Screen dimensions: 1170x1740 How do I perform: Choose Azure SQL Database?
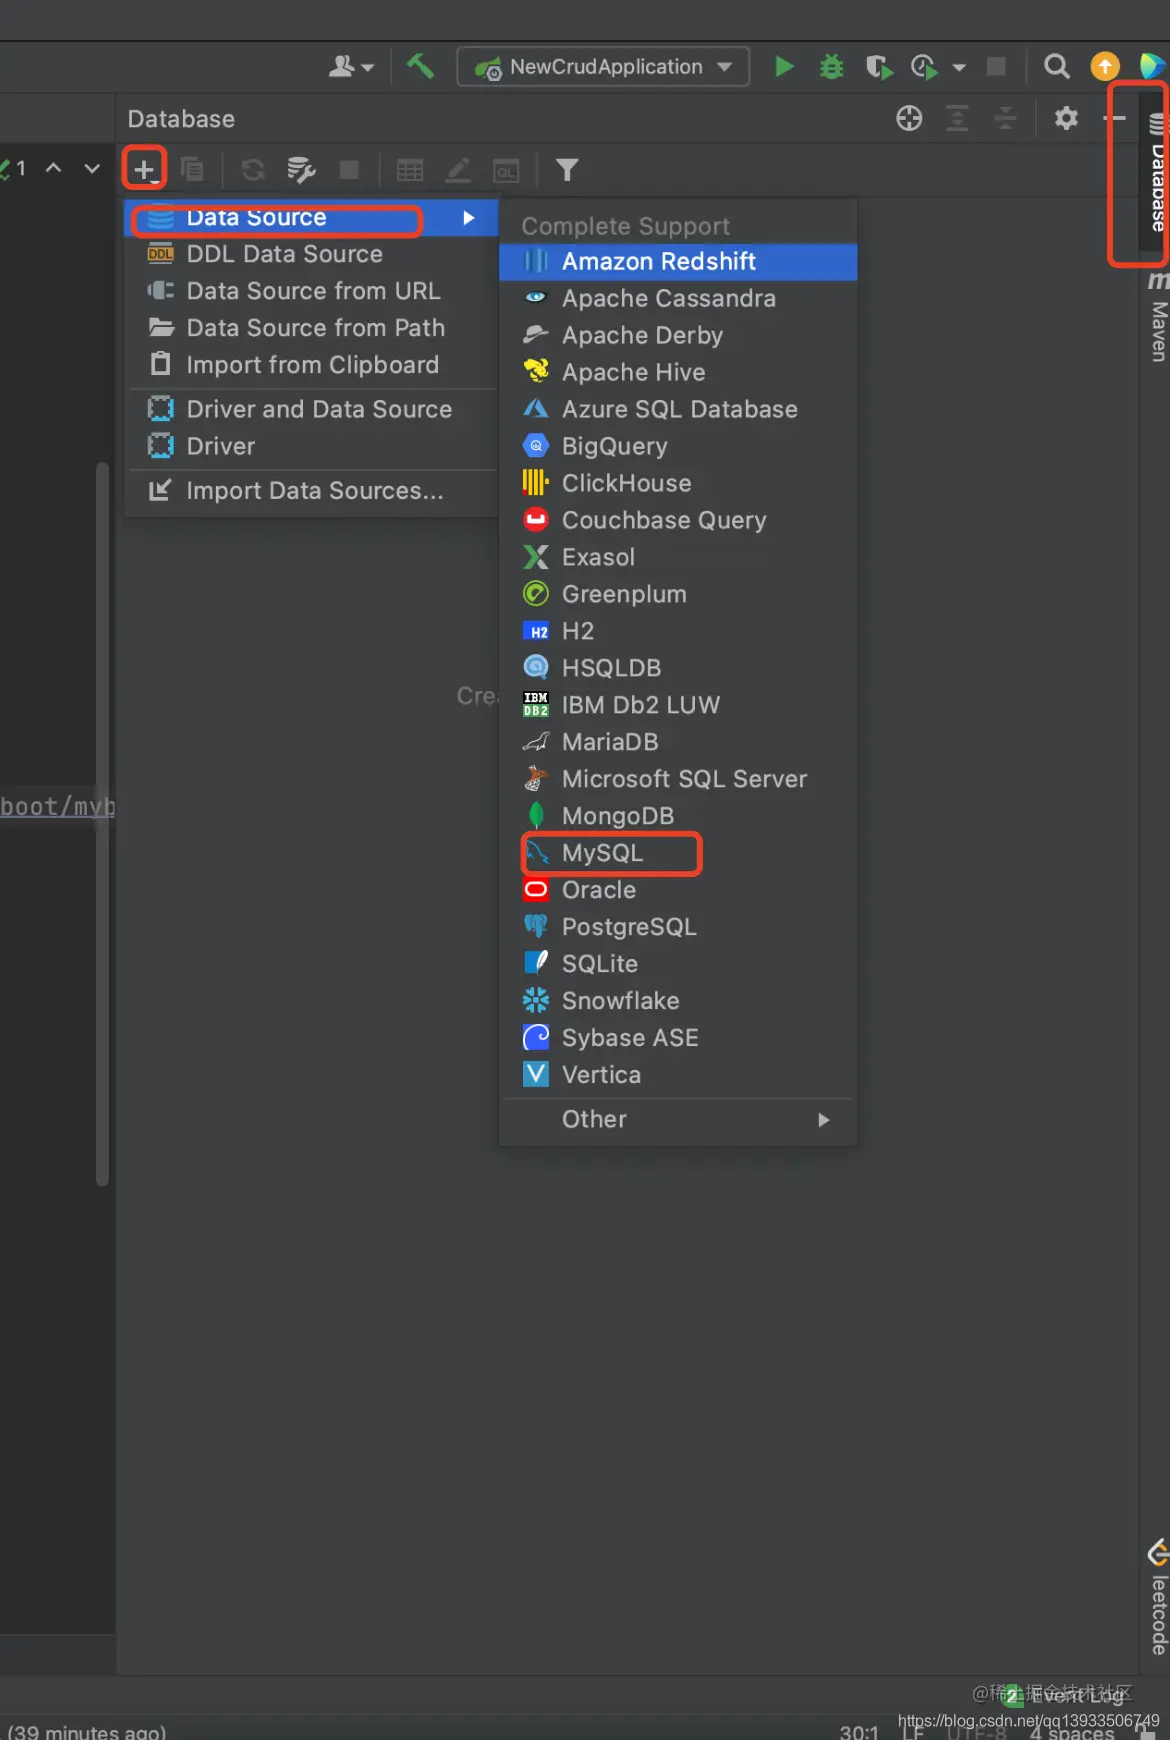pos(678,410)
